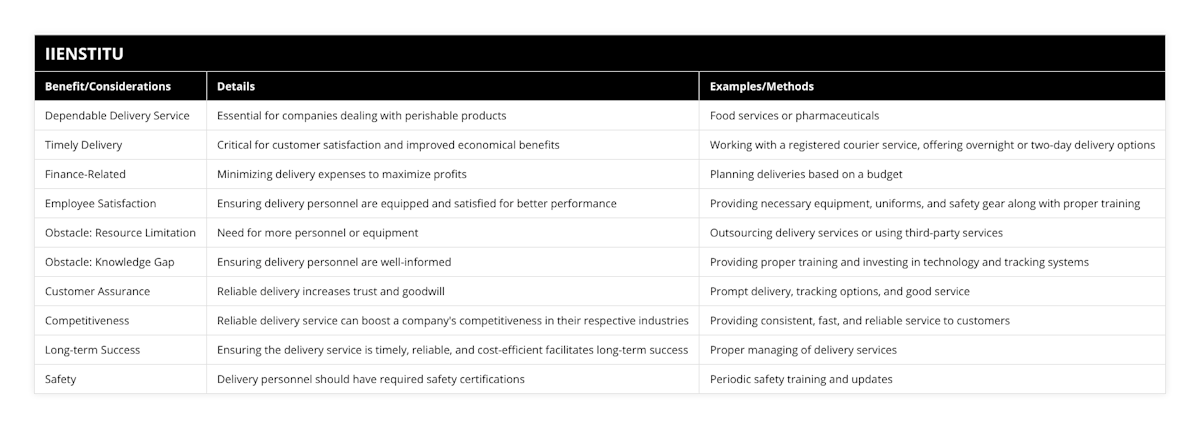
Task: Select Need for more personnel or equipment
Action: tap(317, 233)
